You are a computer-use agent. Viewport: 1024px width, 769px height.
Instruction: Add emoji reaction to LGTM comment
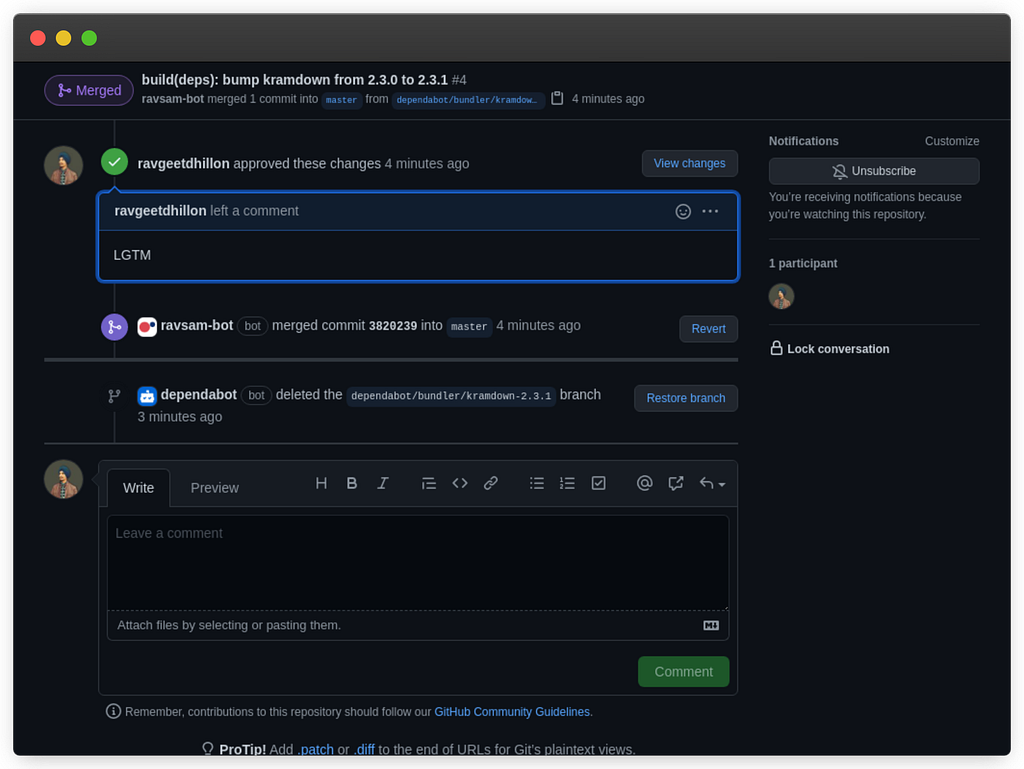(x=682, y=212)
